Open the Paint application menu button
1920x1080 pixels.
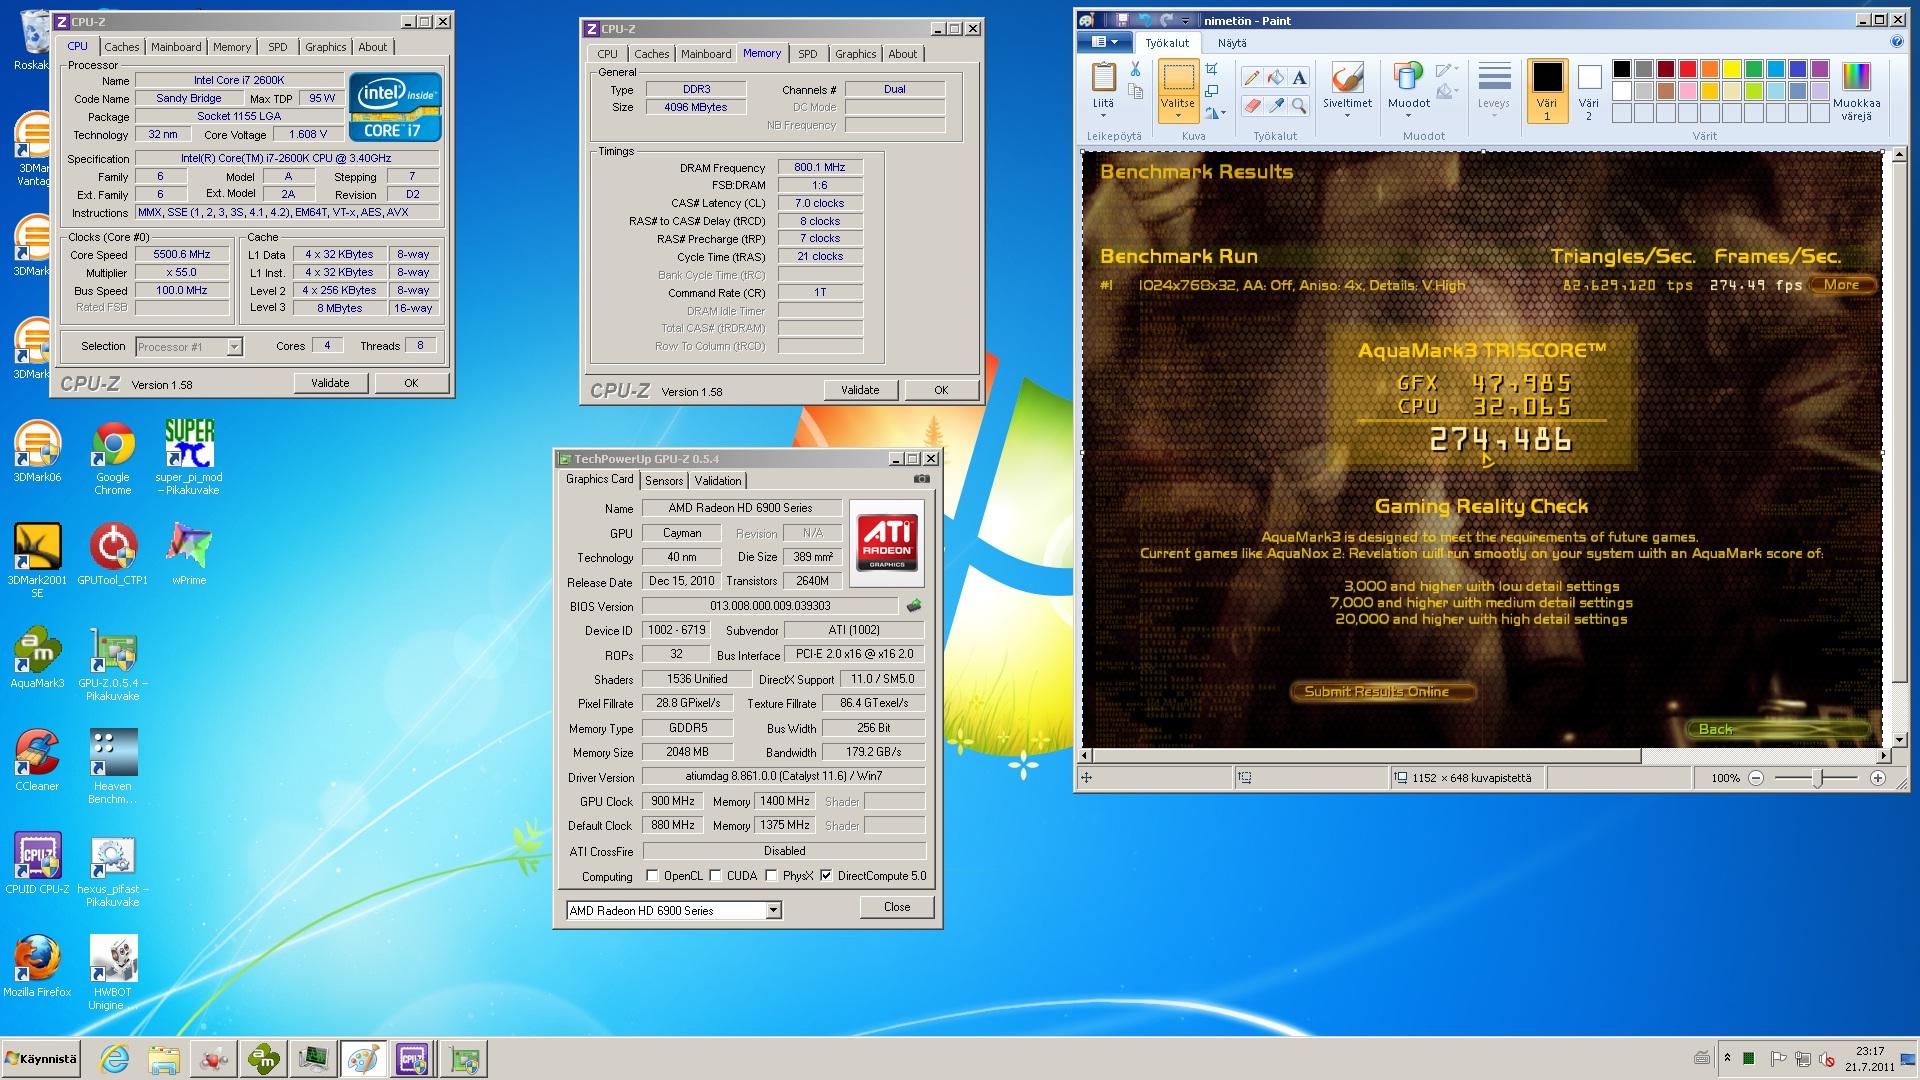click(x=1105, y=42)
